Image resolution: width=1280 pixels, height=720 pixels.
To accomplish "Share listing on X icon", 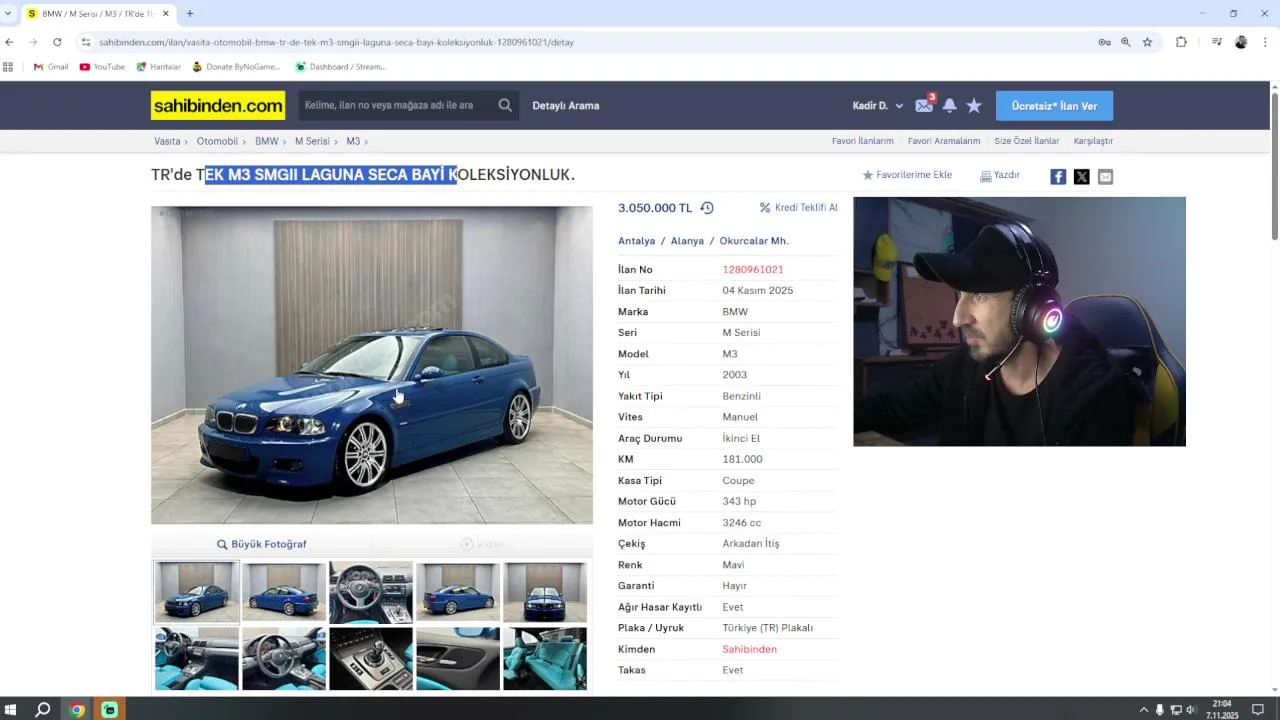I will [1081, 177].
